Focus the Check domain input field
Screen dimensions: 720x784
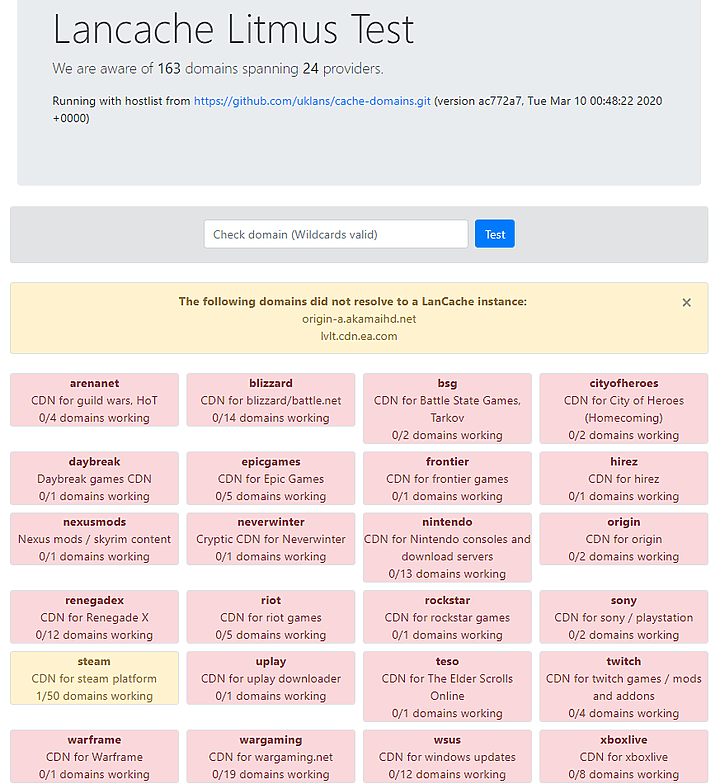click(x=336, y=234)
